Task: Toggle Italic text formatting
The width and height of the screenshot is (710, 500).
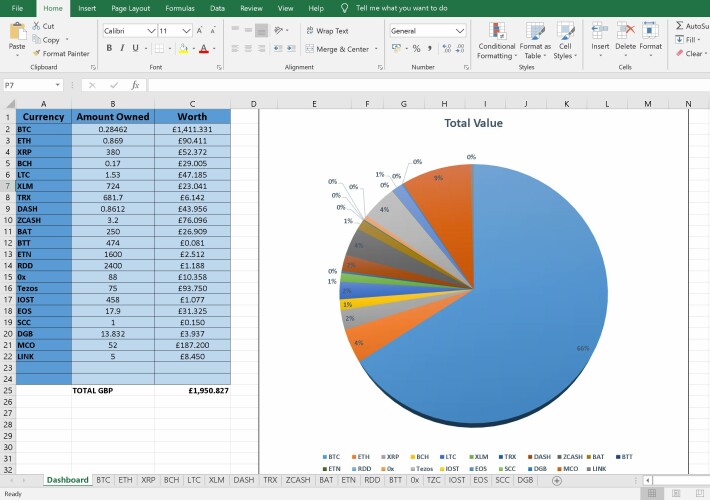Action: coord(122,48)
